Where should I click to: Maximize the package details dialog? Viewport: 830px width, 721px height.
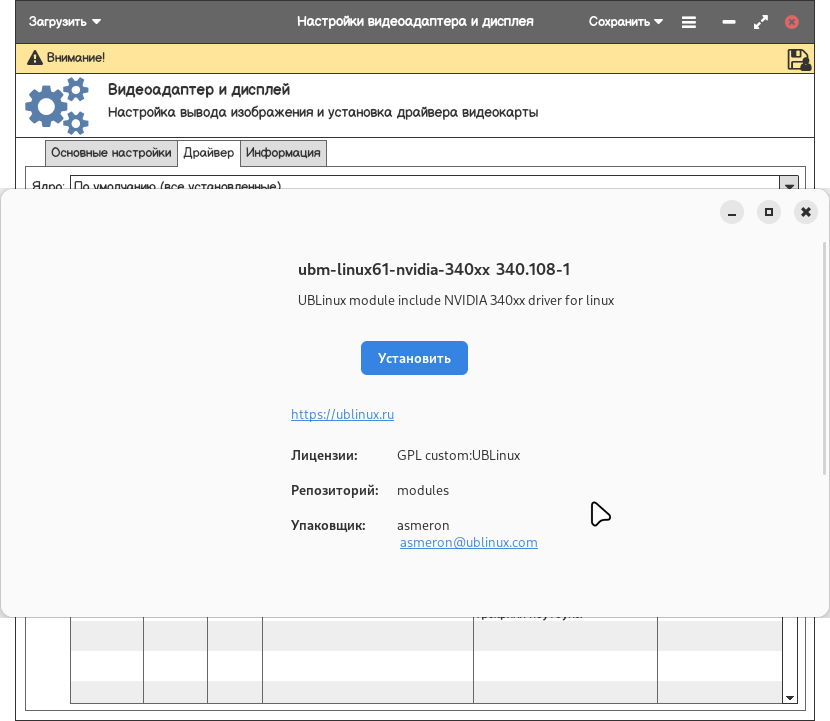[x=769, y=212]
